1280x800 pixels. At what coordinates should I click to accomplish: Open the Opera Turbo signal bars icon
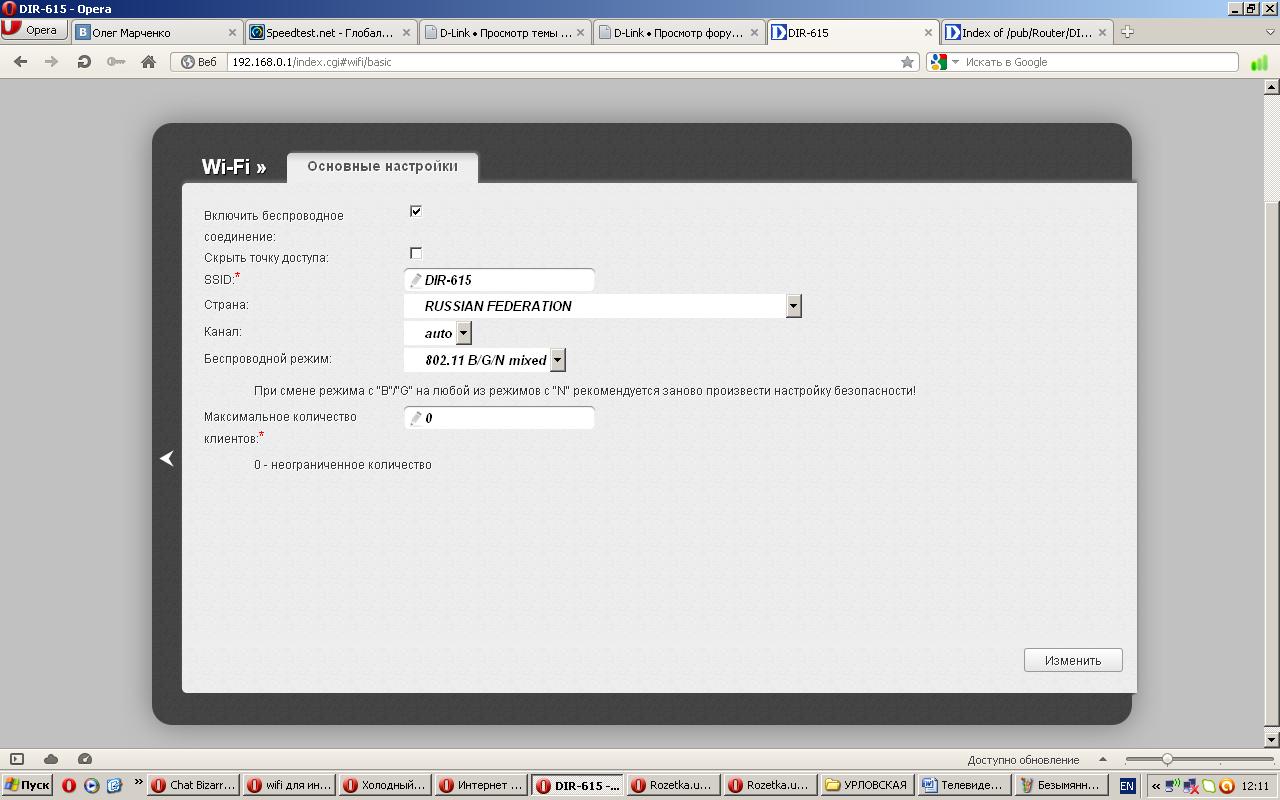click(x=1259, y=62)
